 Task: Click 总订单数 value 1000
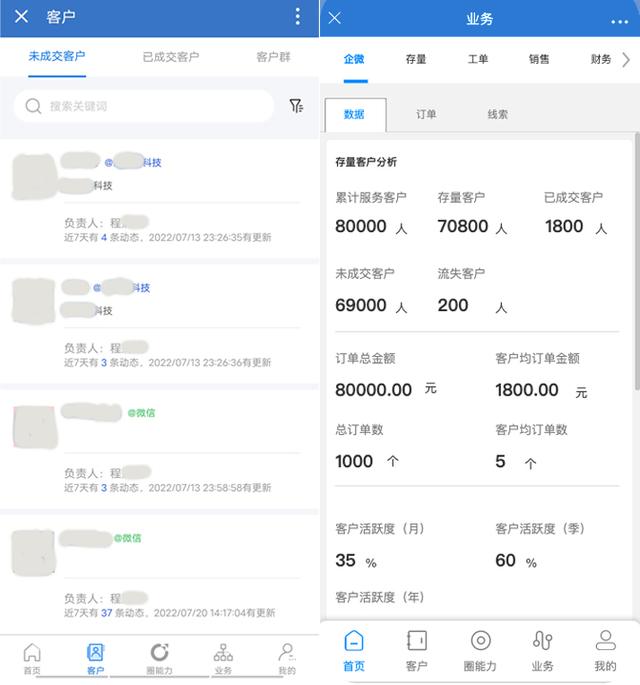point(354,461)
